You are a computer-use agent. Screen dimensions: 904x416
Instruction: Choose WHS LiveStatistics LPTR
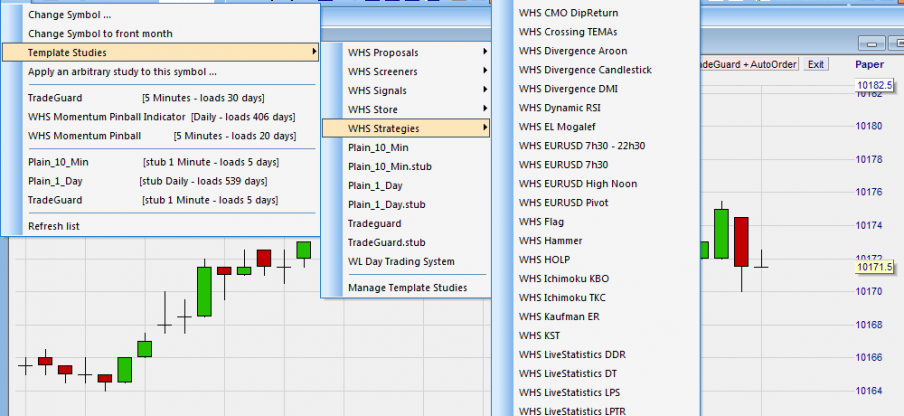point(596,411)
